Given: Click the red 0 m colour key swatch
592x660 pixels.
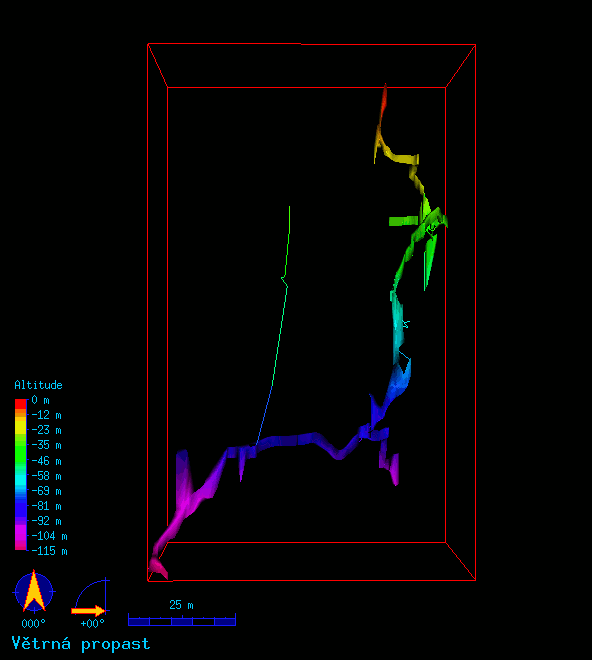Looking at the screenshot, I should point(21,404).
